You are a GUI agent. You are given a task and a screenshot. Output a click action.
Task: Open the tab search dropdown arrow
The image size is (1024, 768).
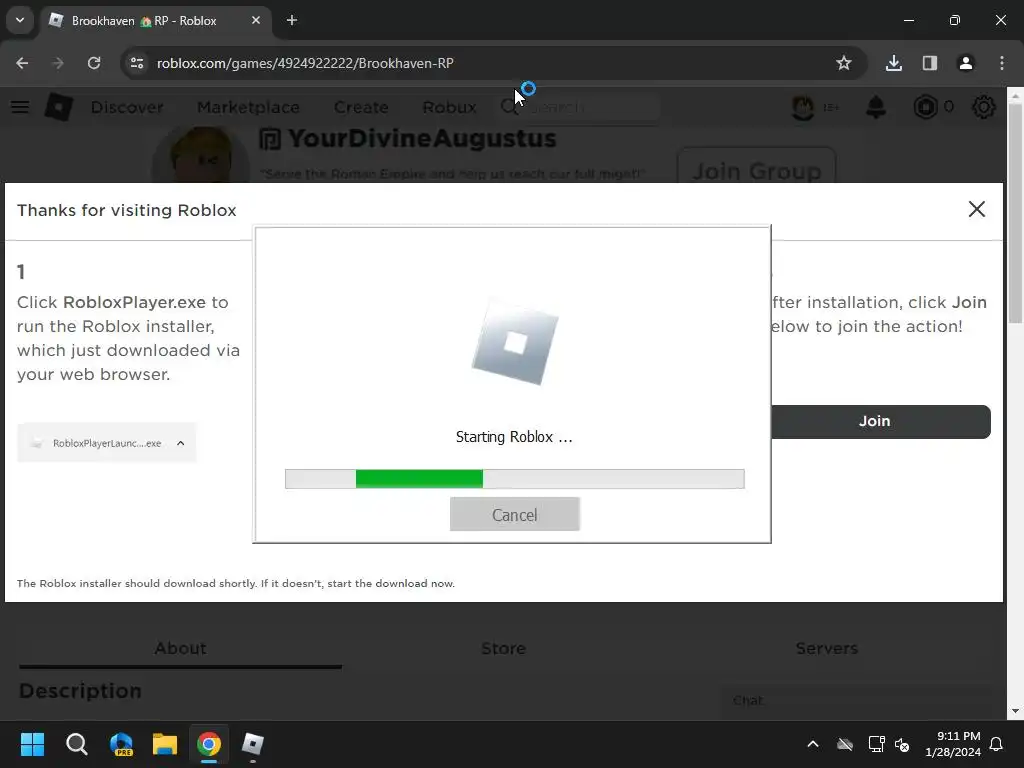point(20,20)
